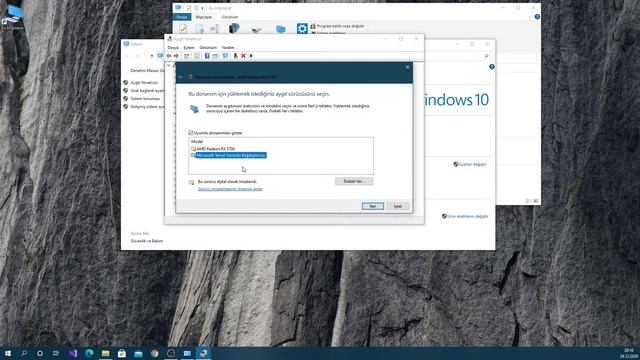Screen dimensions: 640x360
Task: Open Eylem menu in Aygıt Yöneticisi
Action: click(x=189, y=48)
